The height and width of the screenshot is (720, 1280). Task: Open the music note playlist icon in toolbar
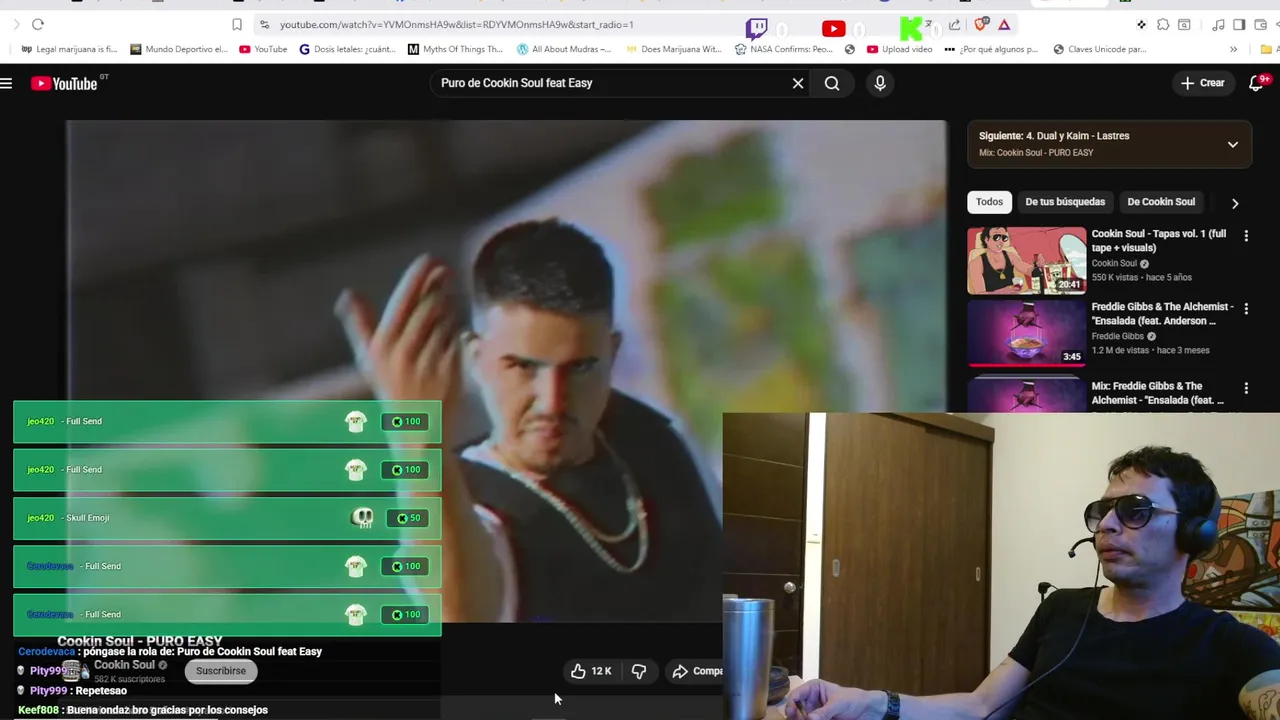pos(1218,24)
